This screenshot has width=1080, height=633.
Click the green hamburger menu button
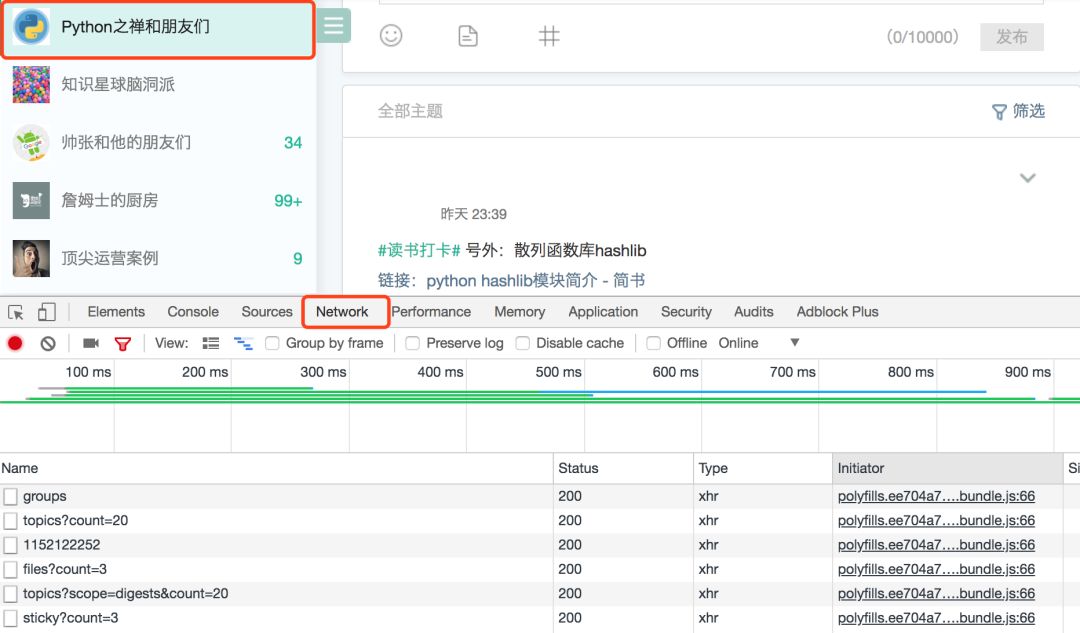tap(334, 25)
